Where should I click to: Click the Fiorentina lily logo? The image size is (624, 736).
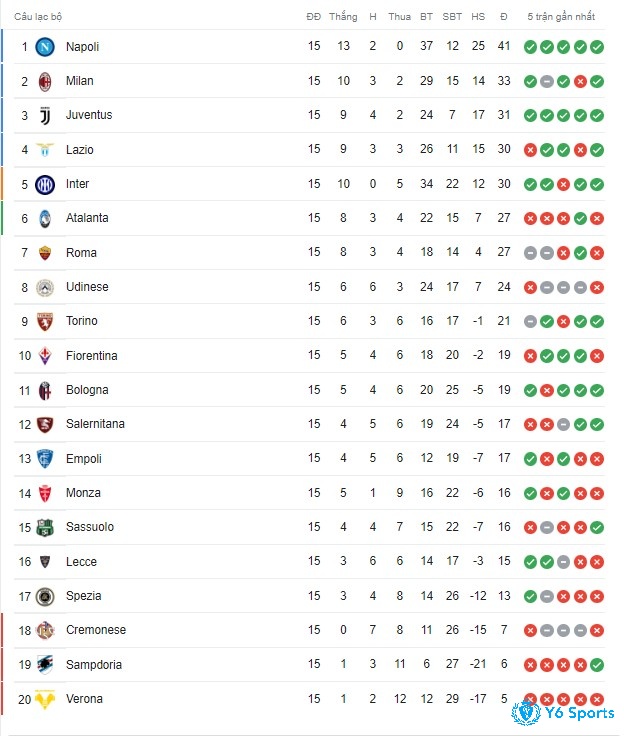point(45,356)
